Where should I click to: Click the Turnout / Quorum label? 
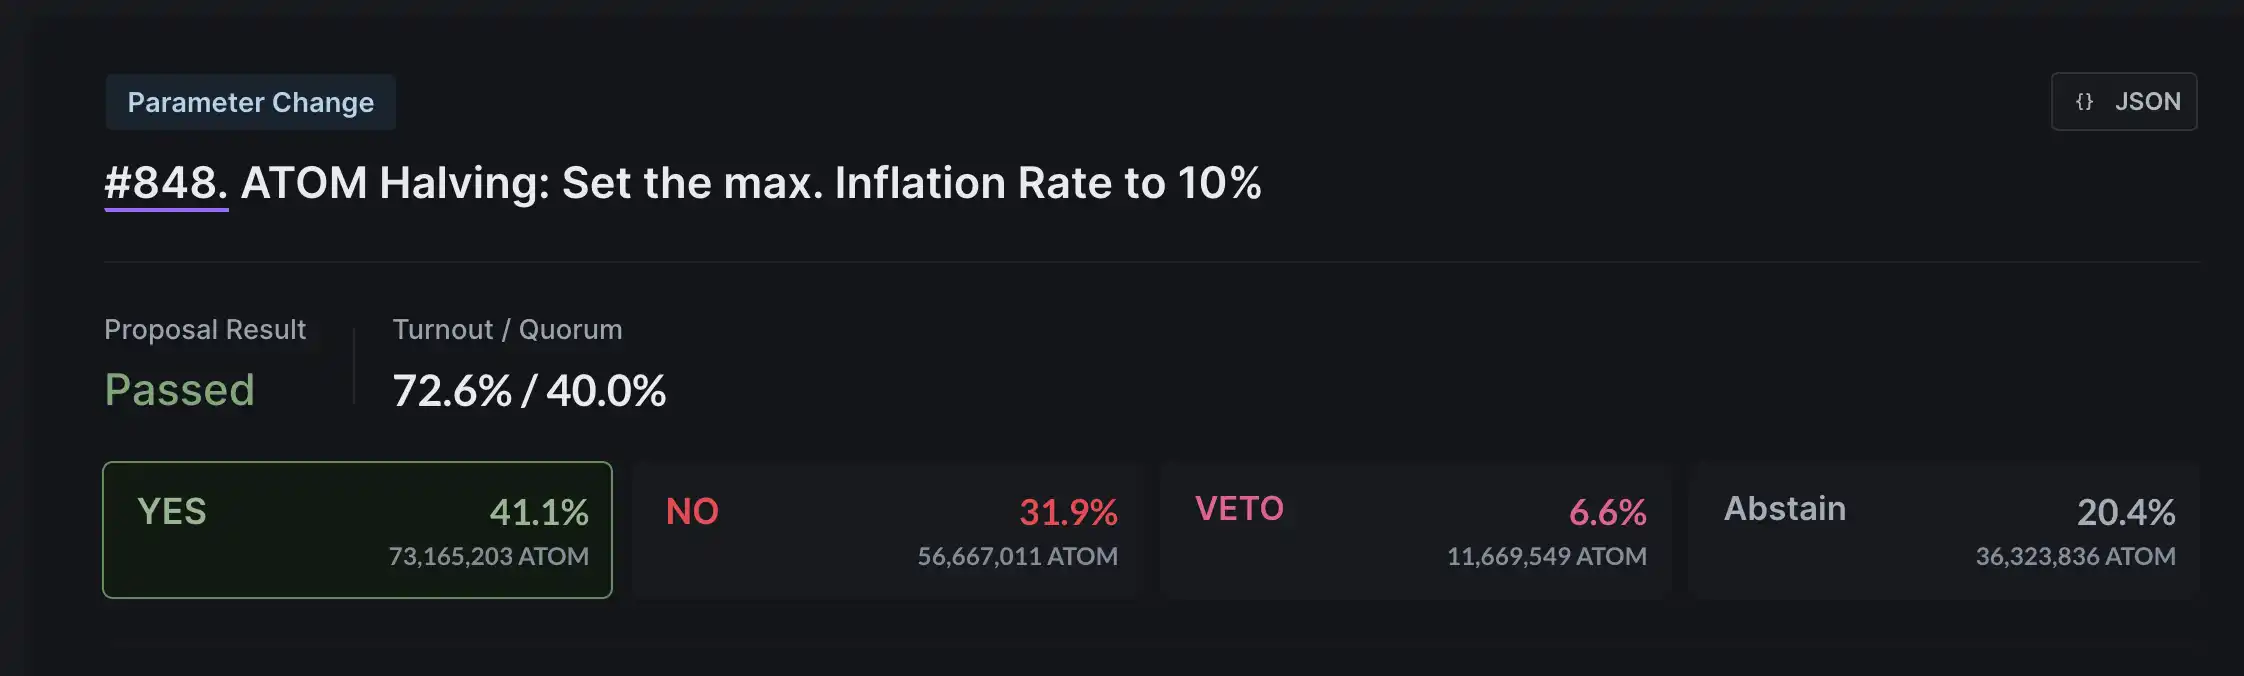[507, 330]
